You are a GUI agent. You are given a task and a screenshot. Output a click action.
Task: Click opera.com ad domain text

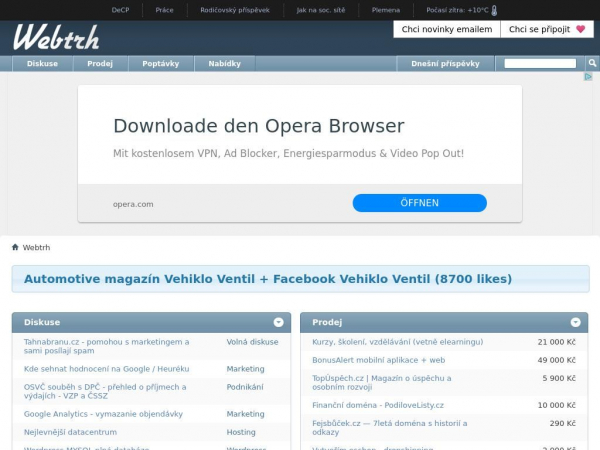(133, 204)
